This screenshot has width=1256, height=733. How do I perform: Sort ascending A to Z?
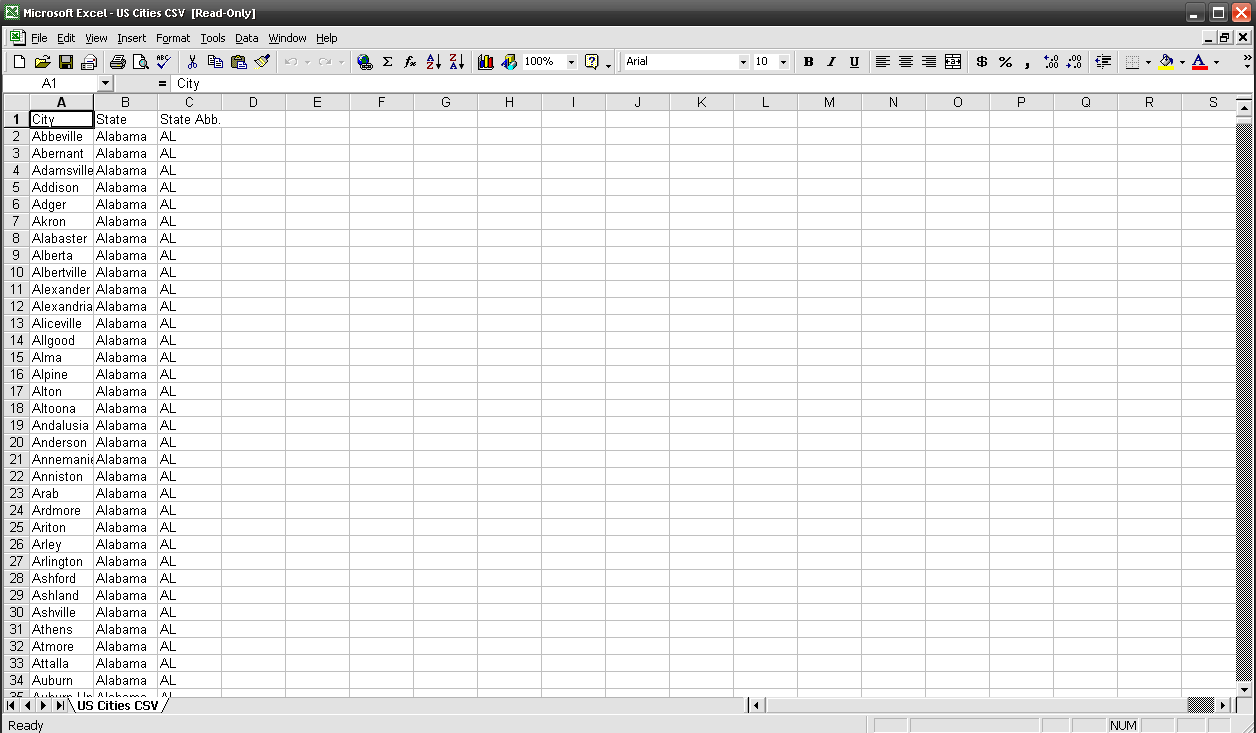(434, 62)
